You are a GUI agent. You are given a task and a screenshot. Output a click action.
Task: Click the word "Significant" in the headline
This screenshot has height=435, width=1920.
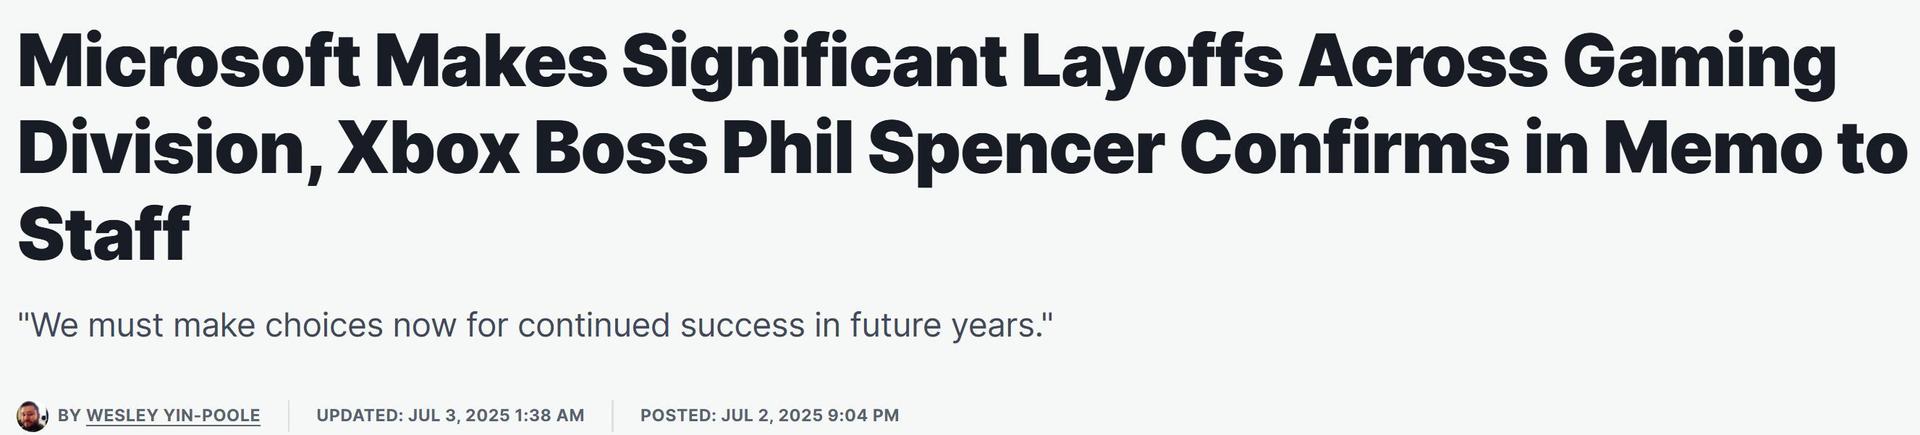(813, 60)
